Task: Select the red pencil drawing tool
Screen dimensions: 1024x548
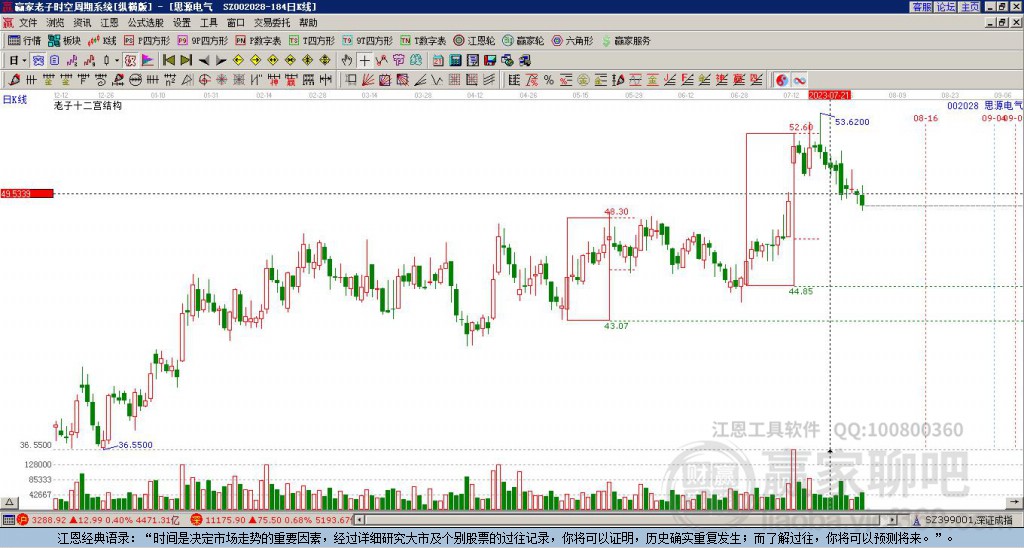Action: (14, 80)
